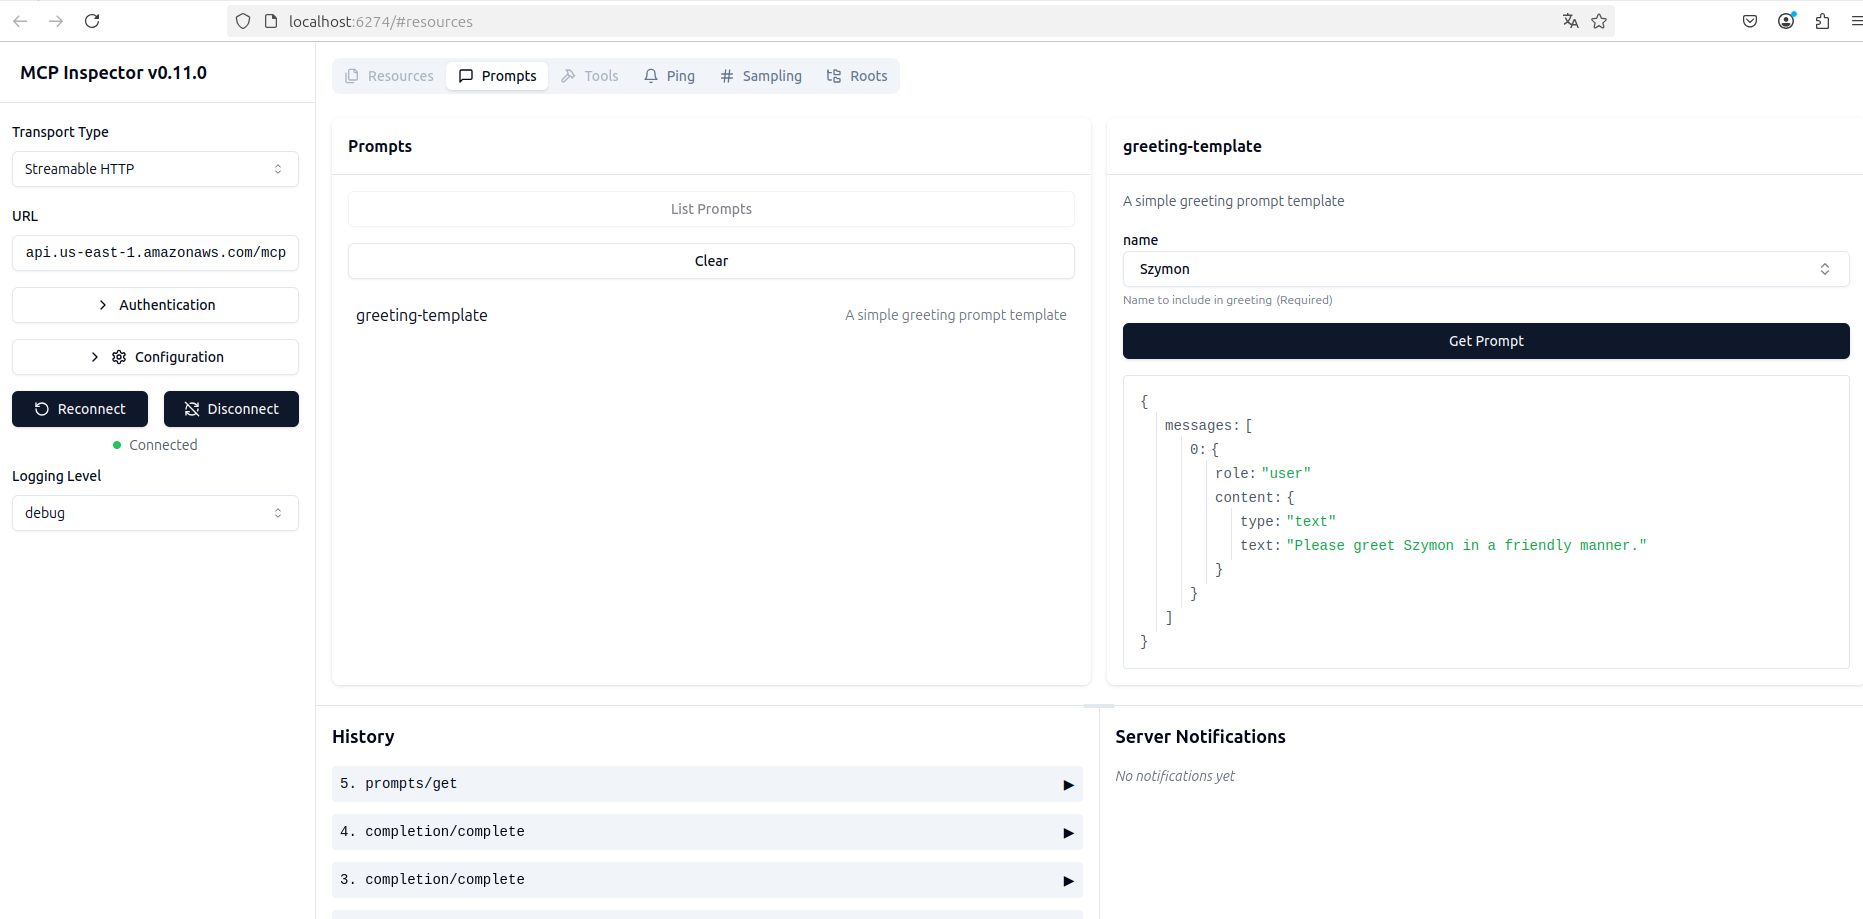The width and height of the screenshot is (1863, 919).
Task: Click the browser address bar
Action: pyautogui.click(x=920, y=21)
